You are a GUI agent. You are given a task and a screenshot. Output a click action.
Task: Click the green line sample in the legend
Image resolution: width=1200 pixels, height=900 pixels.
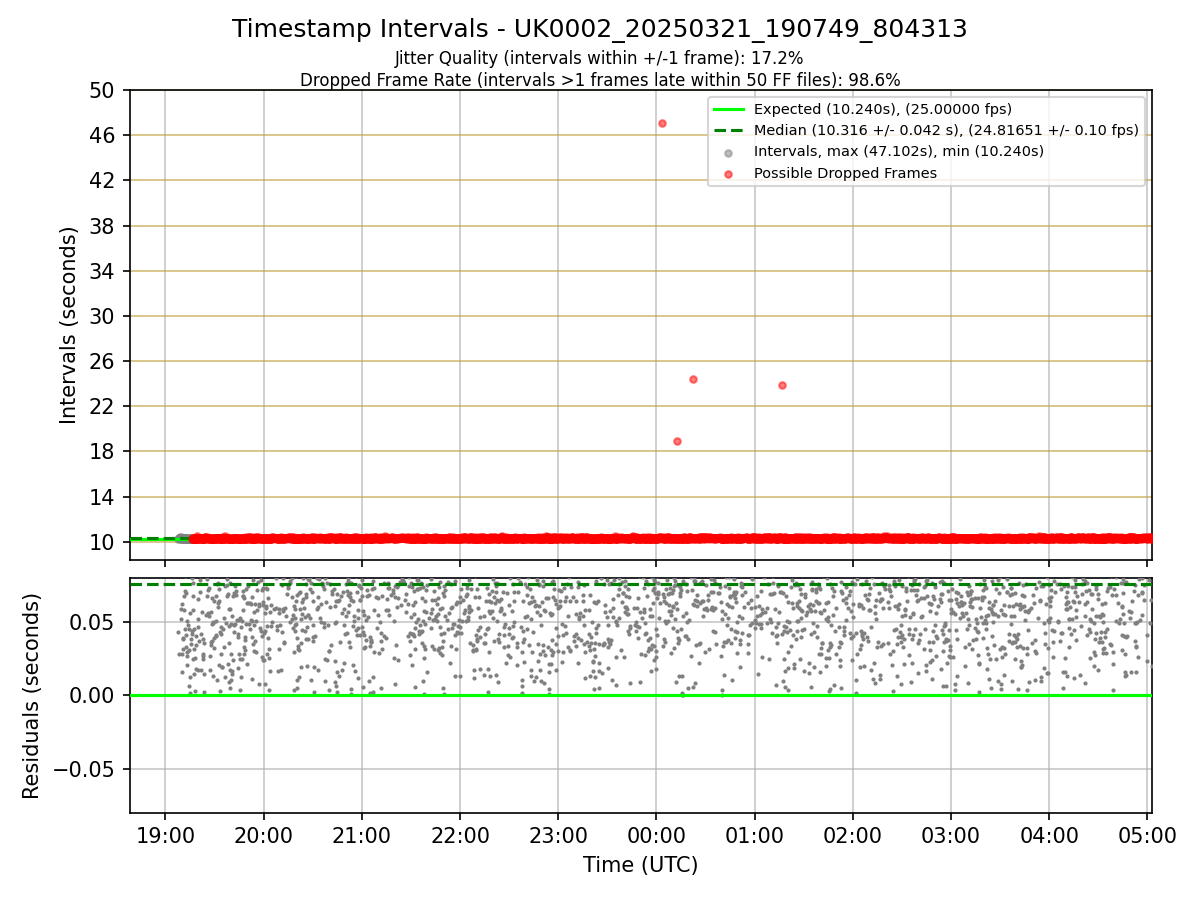(x=728, y=109)
